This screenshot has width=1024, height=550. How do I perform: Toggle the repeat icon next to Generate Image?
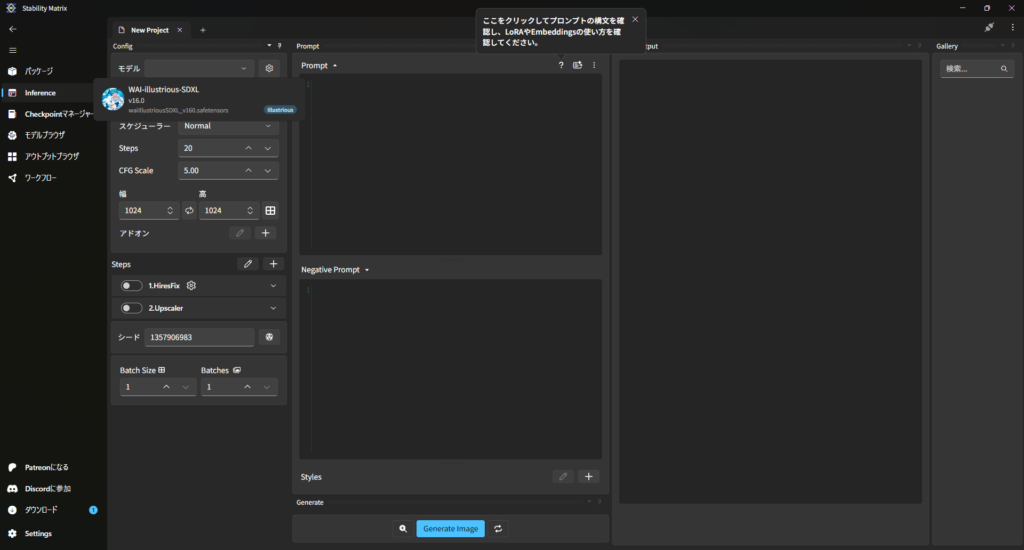click(497, 528)
